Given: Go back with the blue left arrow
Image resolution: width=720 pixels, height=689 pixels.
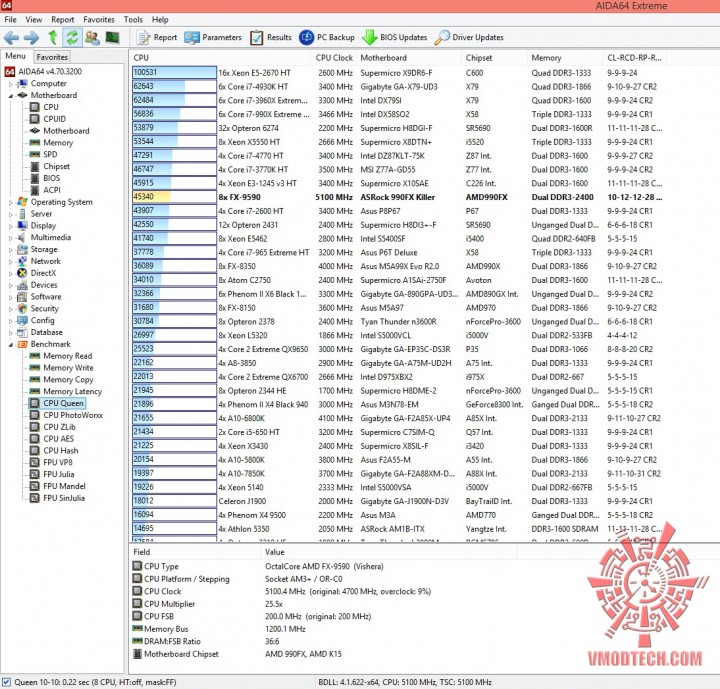Looking at the screenshot, I should tap(11, 38).
